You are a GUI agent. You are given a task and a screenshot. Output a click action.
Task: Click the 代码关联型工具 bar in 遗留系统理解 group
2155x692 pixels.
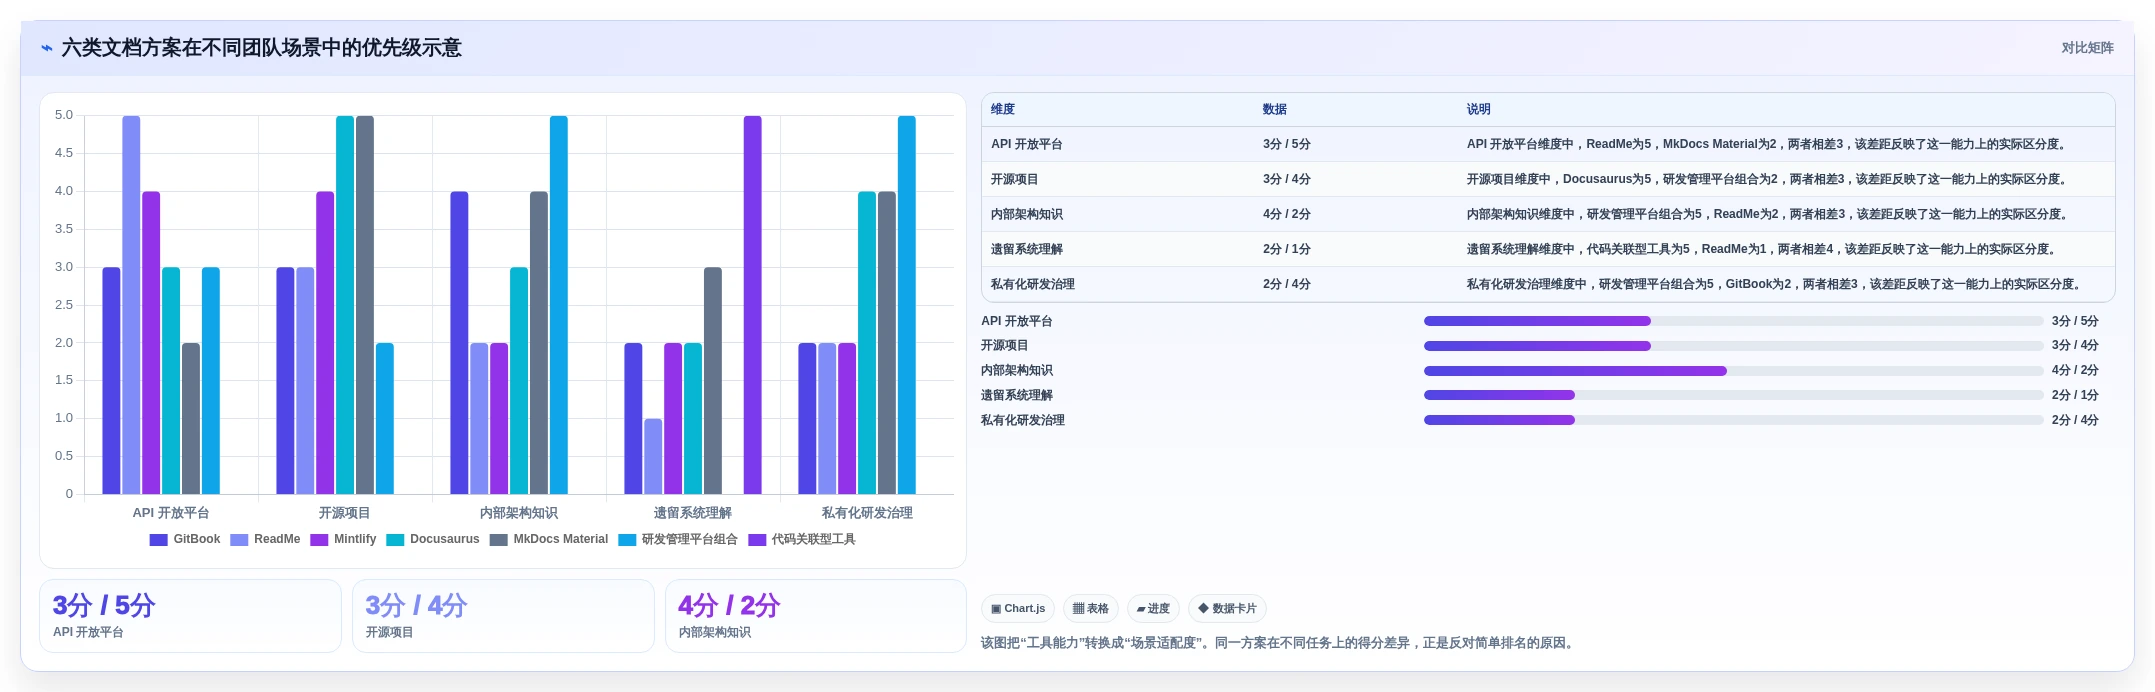point(752,305)
